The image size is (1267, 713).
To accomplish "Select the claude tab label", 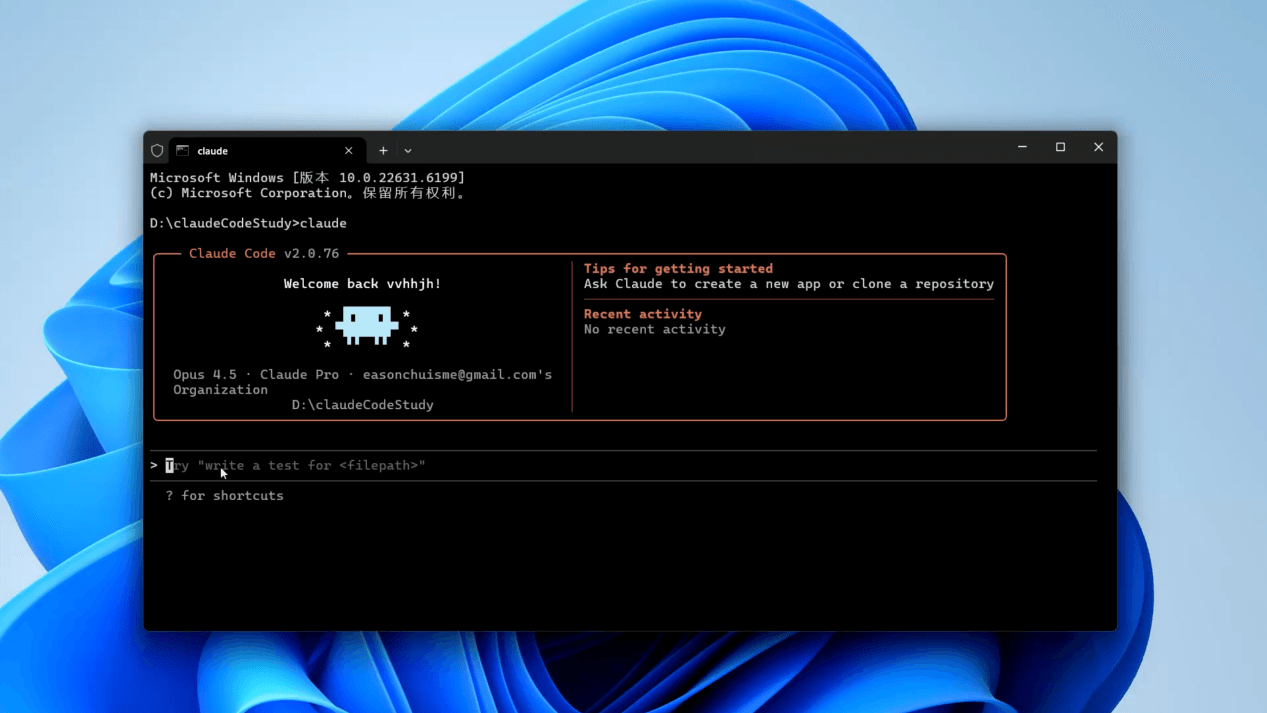I will (213, 151).
